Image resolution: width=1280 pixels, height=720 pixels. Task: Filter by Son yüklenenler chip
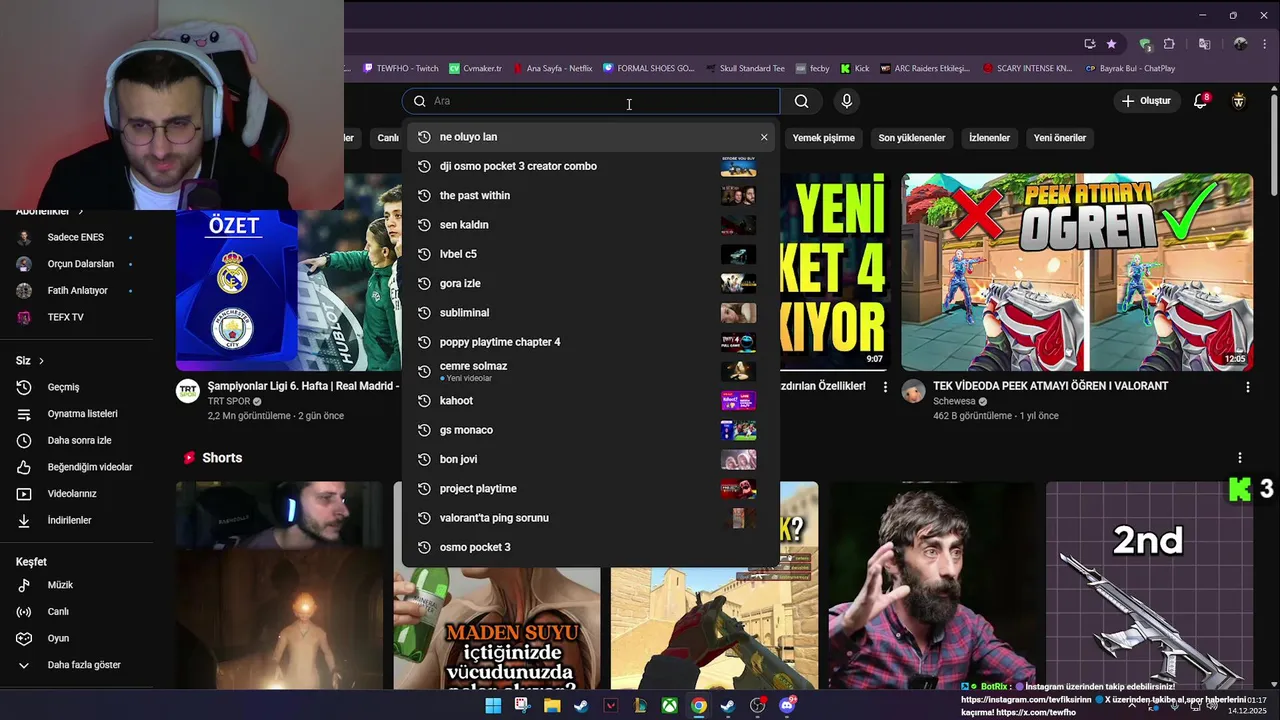point(912,138)
